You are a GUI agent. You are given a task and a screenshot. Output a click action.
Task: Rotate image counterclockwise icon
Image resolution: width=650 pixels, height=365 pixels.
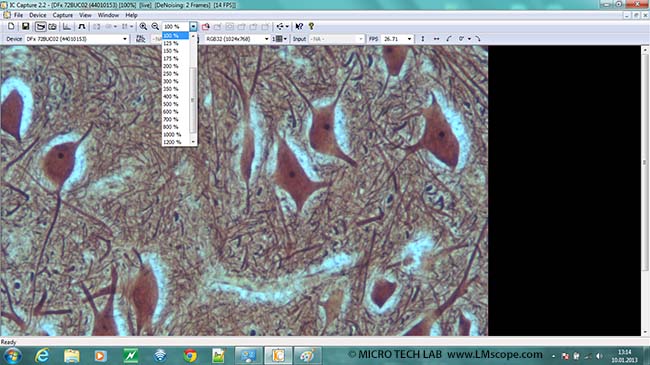[449, 39]
